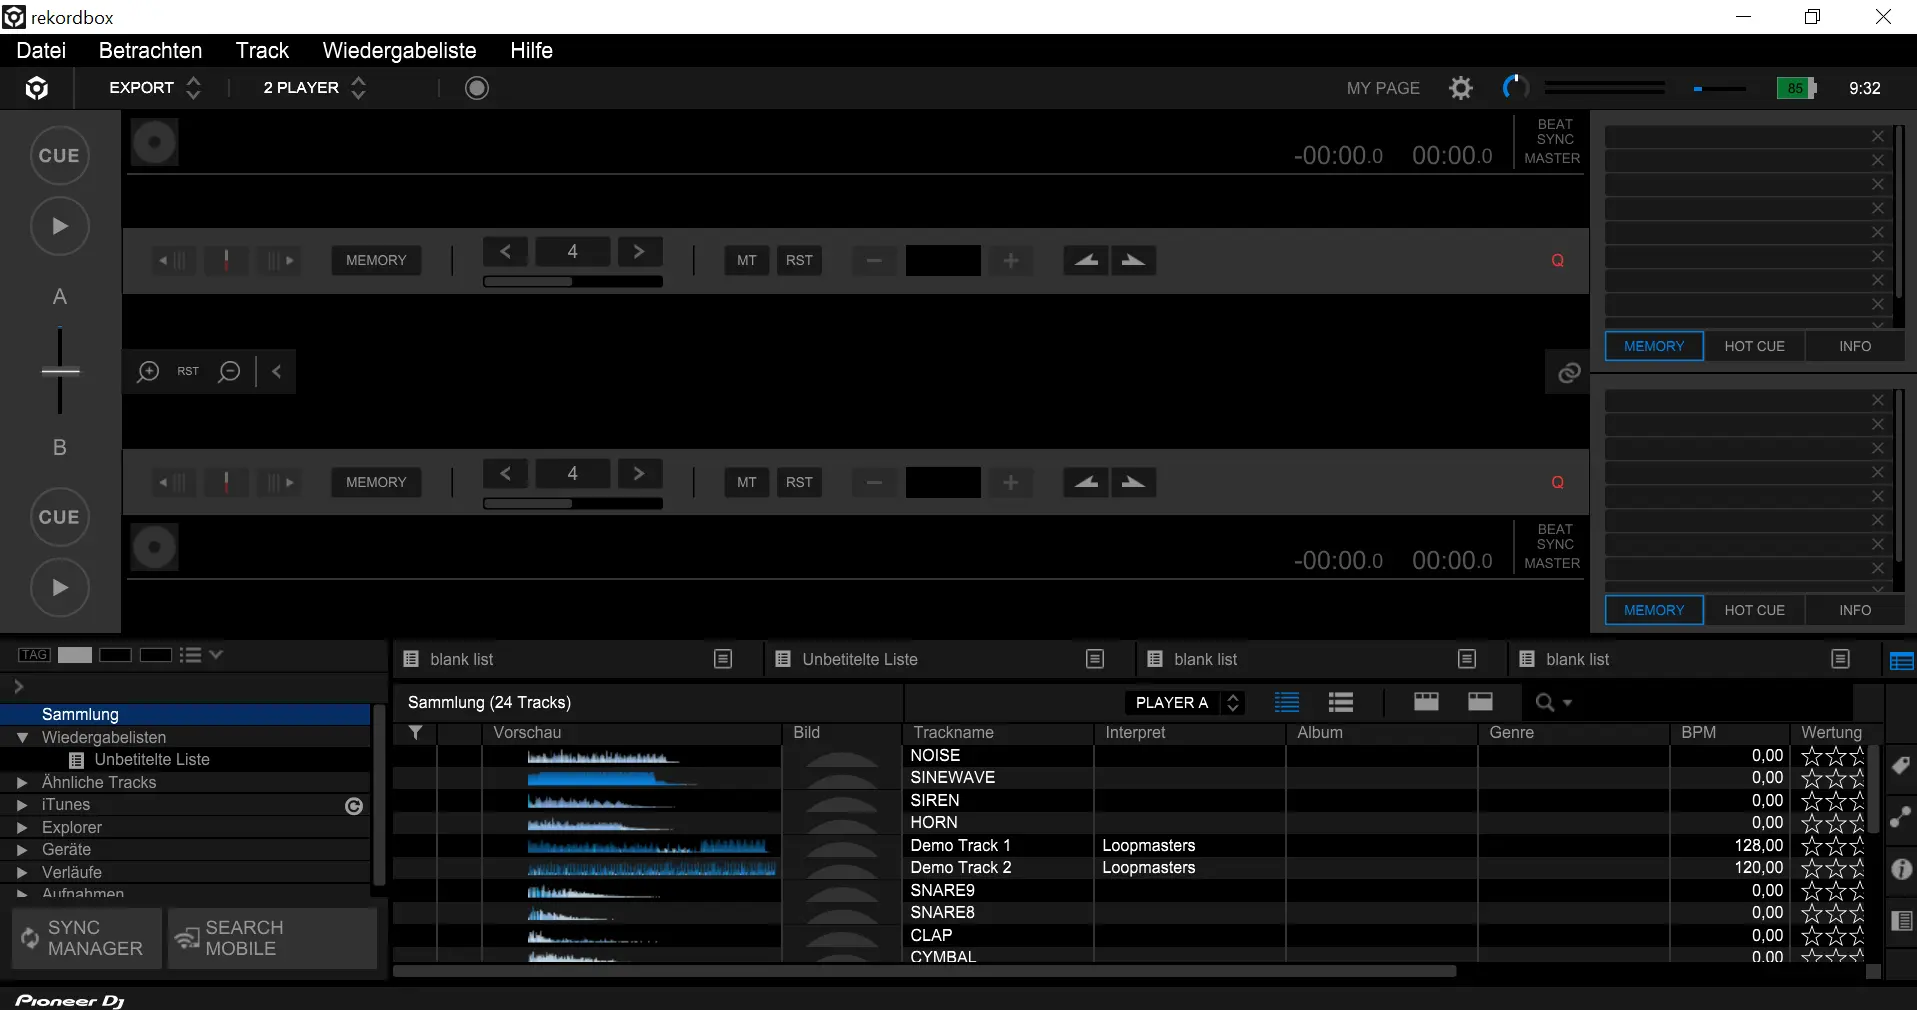Click the search magnifier in the track list
1917x1010 pixels.
(1545, 703)
